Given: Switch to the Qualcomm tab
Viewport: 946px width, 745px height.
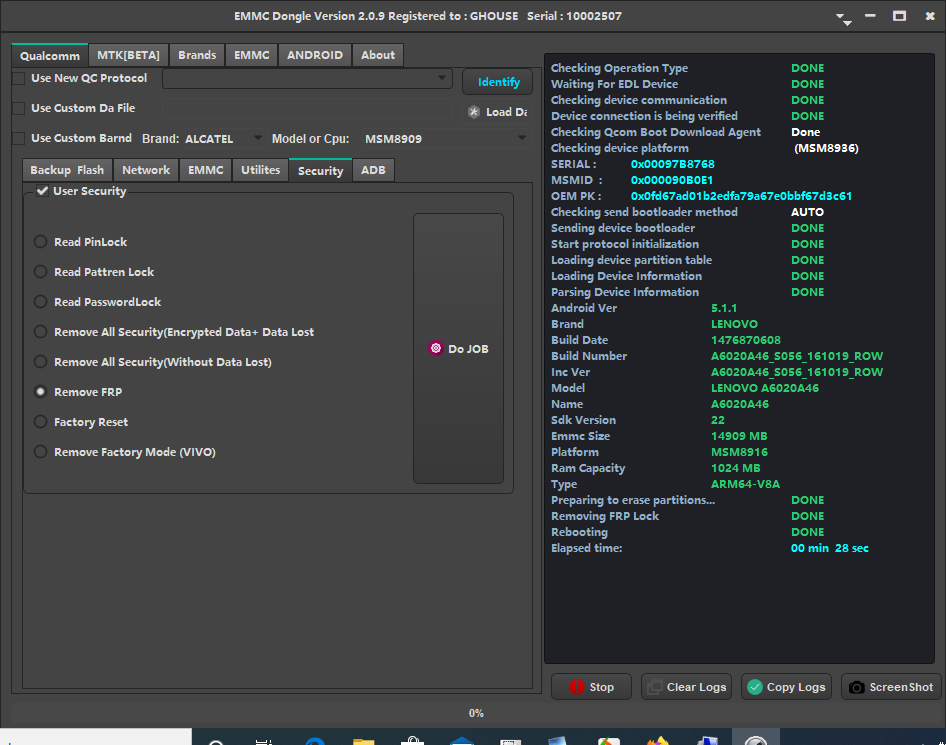Looking at the screenshot, I should [50, 55].
